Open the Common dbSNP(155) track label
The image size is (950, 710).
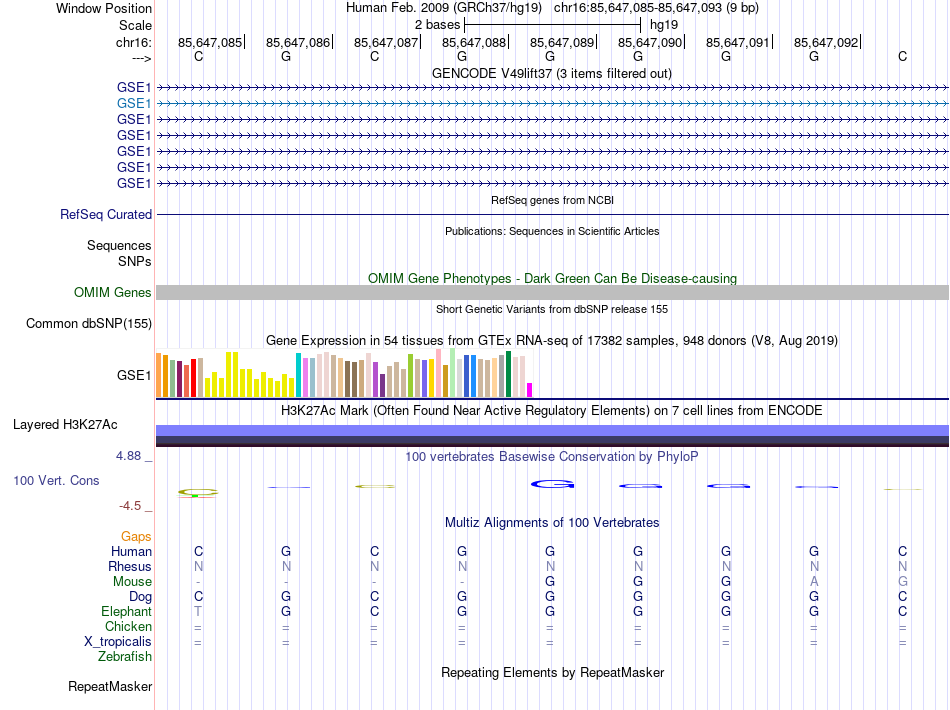[x=89, y=323]
